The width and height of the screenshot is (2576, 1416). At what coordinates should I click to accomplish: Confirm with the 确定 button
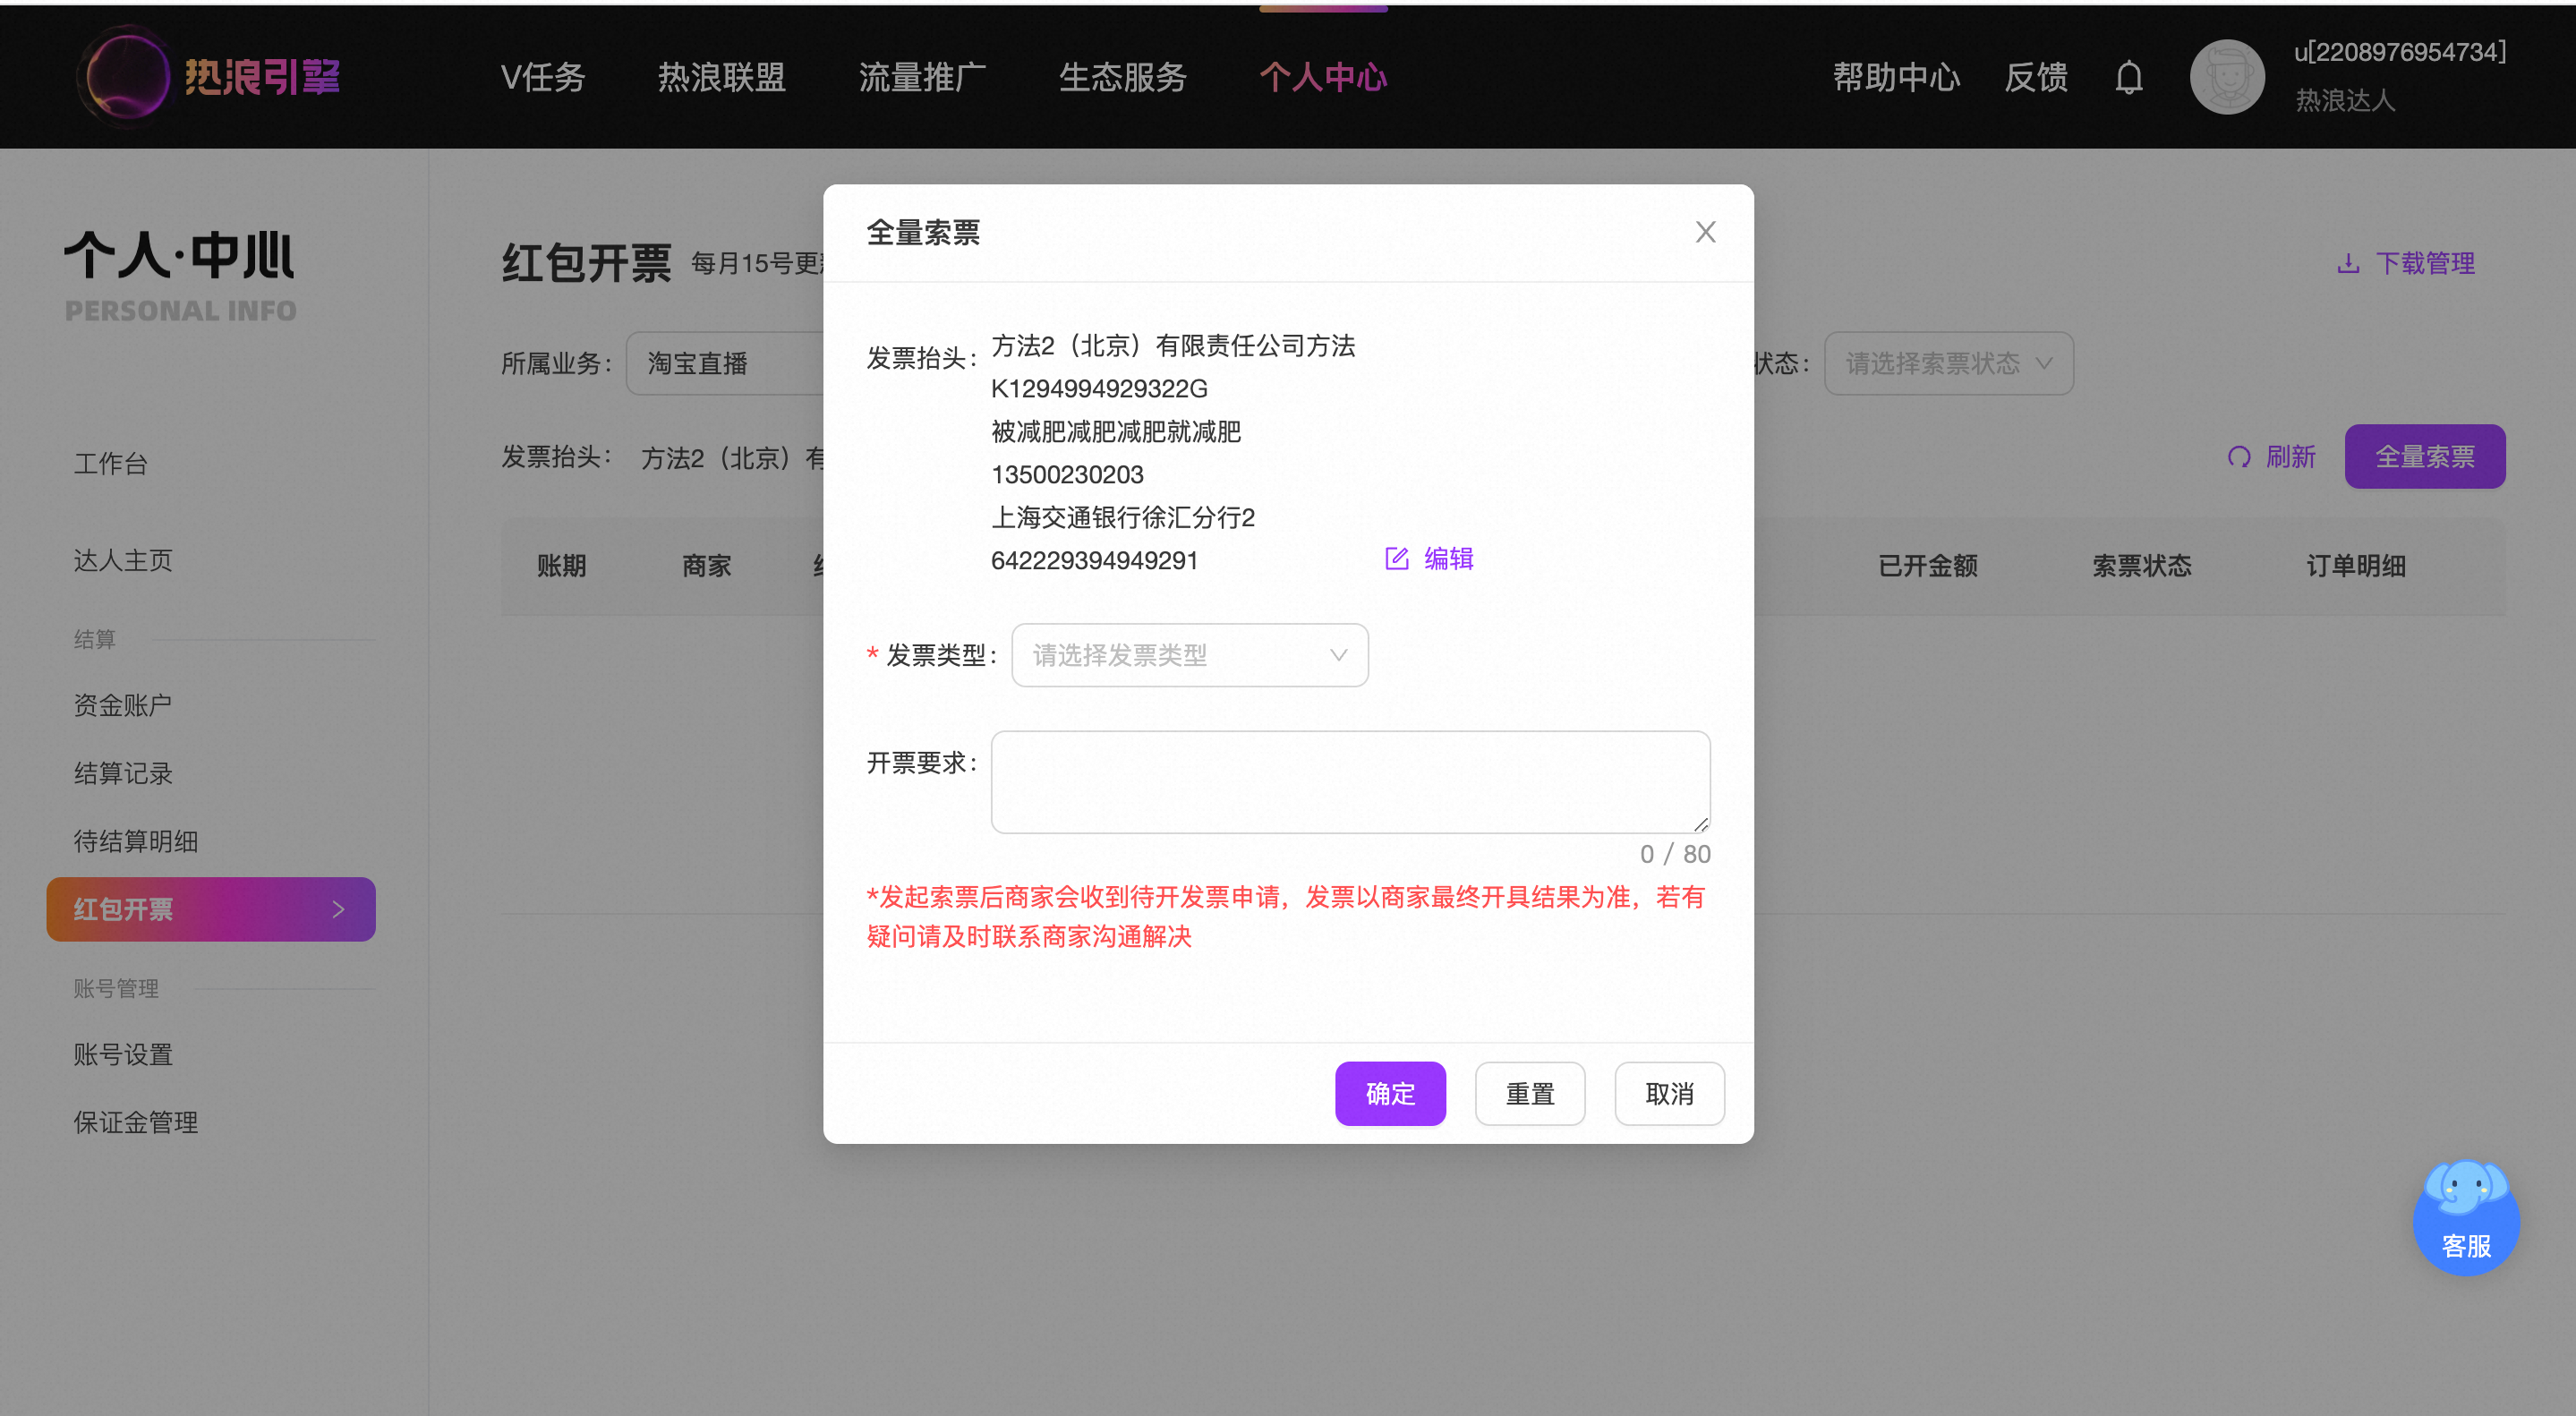[1390, 1093]
